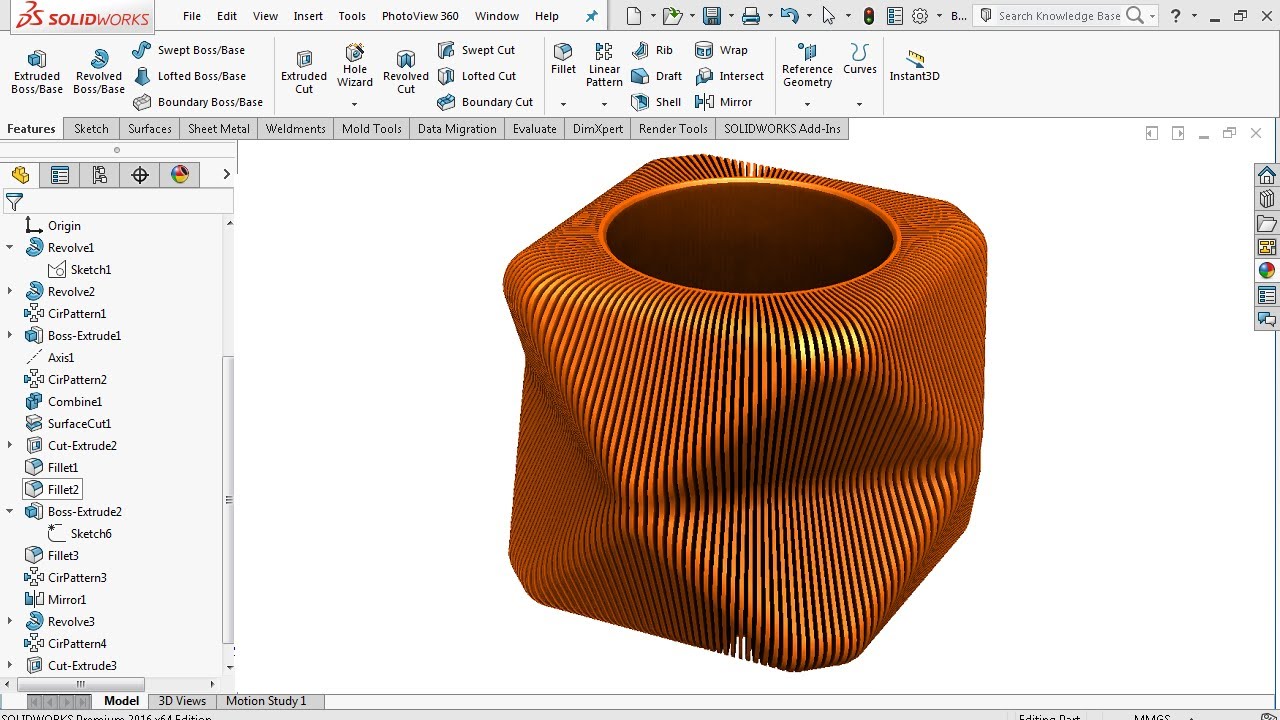This screenshot has height=720, width=1280.
Task: Select the Lofted Boss/Base tool
Action: (189, 76)
